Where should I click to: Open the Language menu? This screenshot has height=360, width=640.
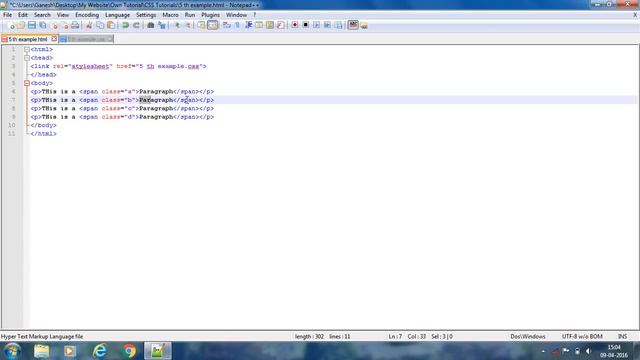pos(117,15)
